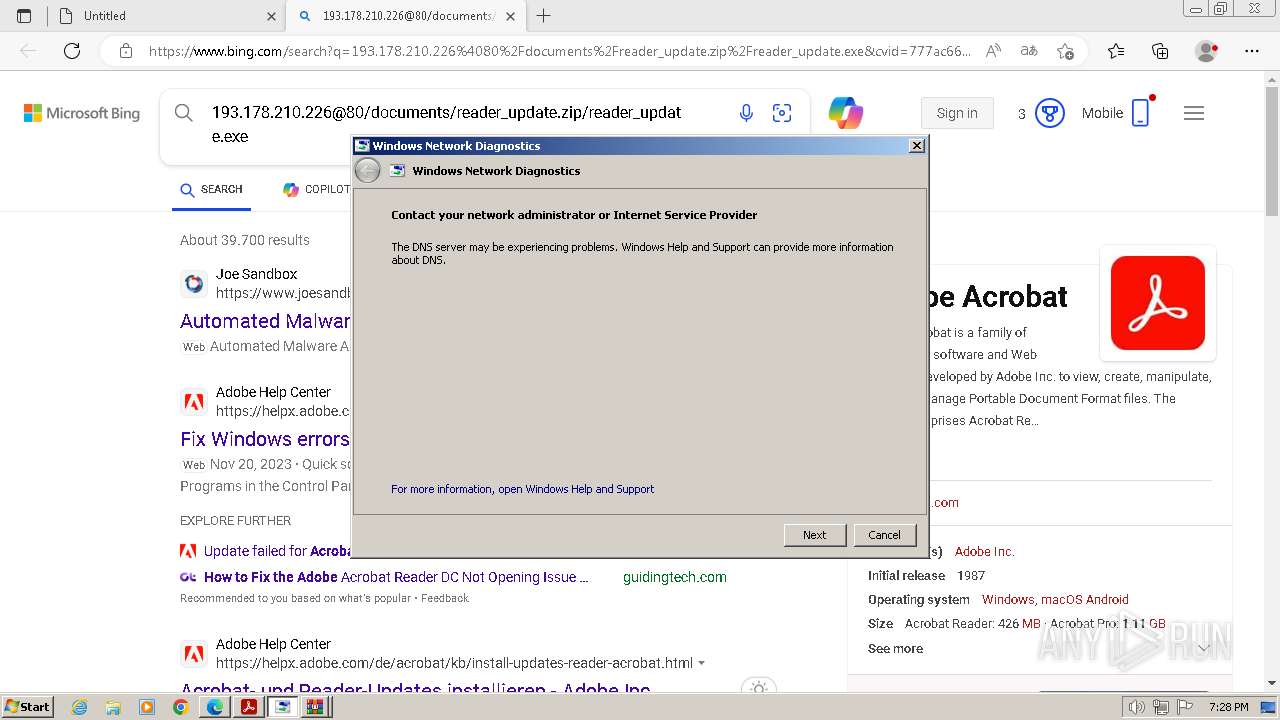1280x720 pixels.
Task: Expand dropdown arrow beside helpx.adobe.com URL
Action: (x=701, y=663)
